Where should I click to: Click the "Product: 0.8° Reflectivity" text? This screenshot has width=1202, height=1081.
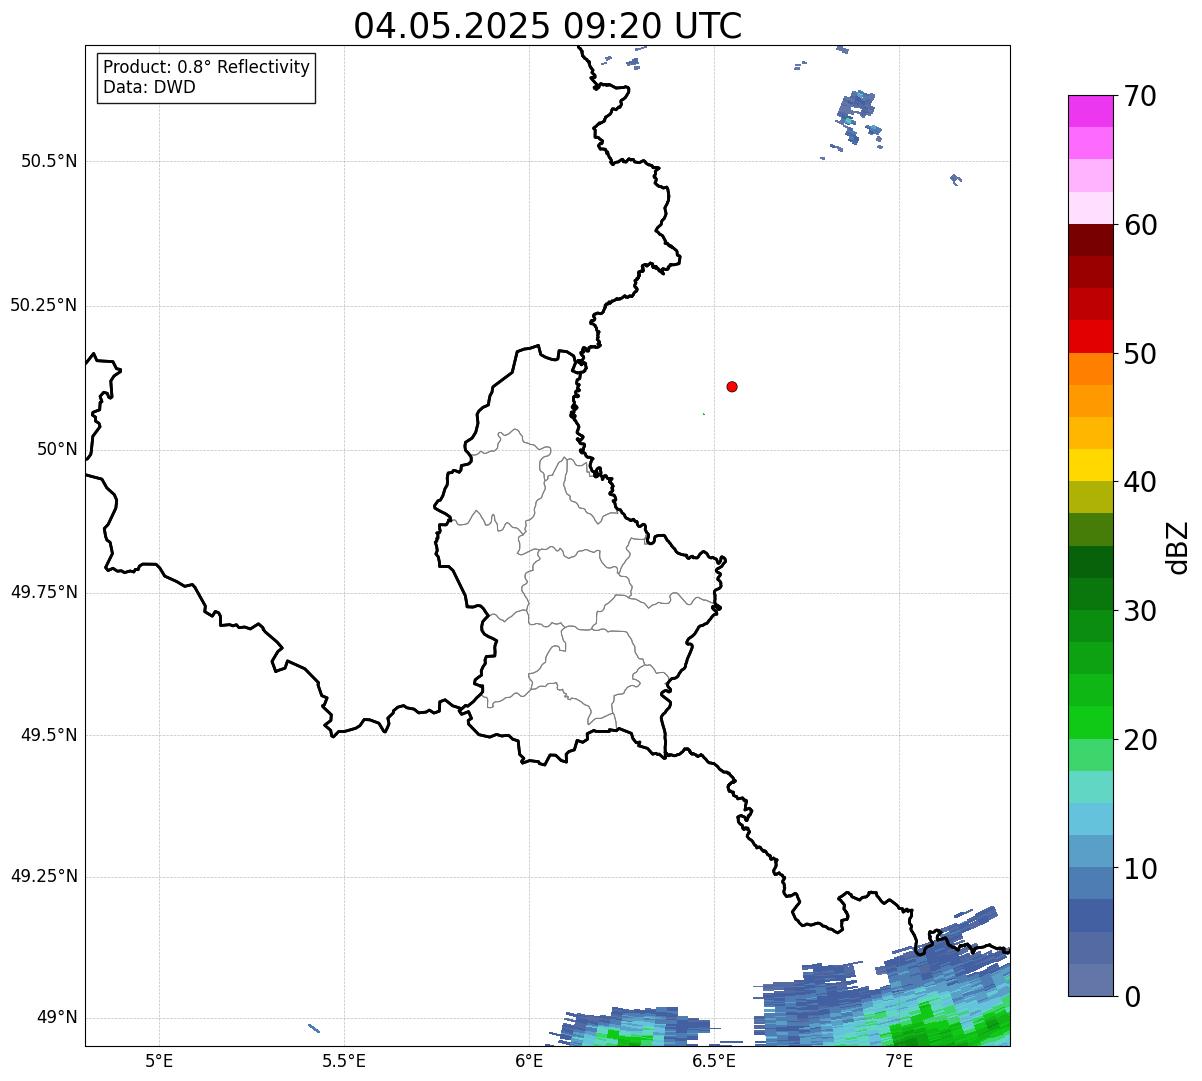tap(207, 67)
